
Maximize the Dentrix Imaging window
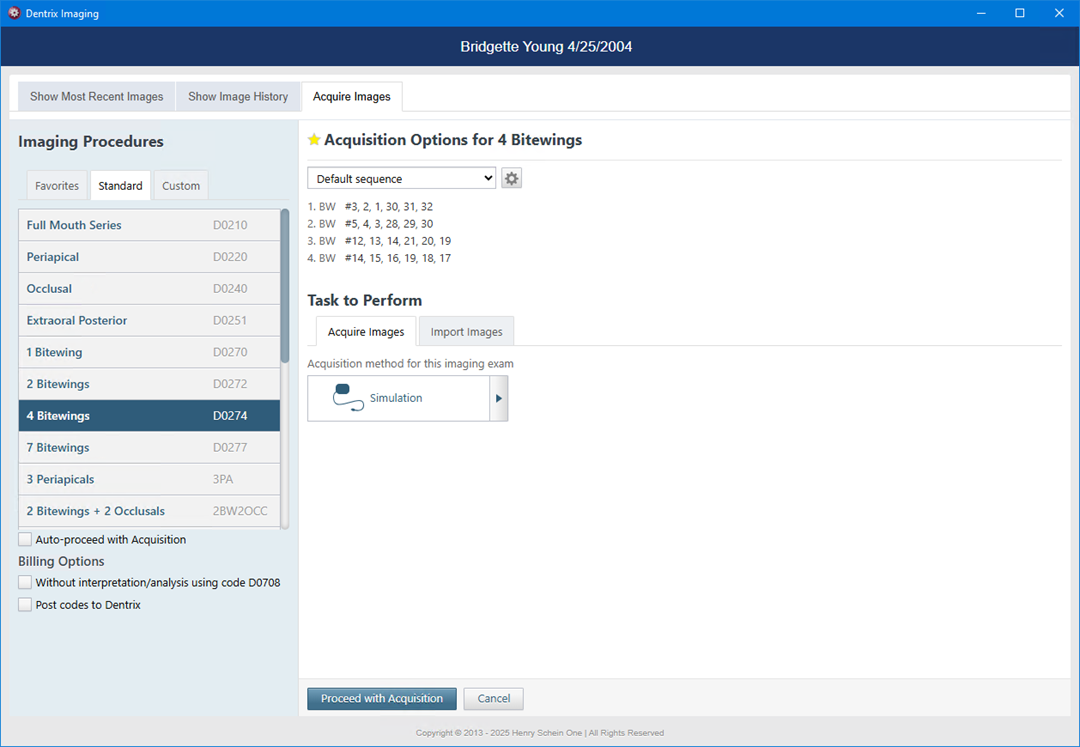(1020, 13)
